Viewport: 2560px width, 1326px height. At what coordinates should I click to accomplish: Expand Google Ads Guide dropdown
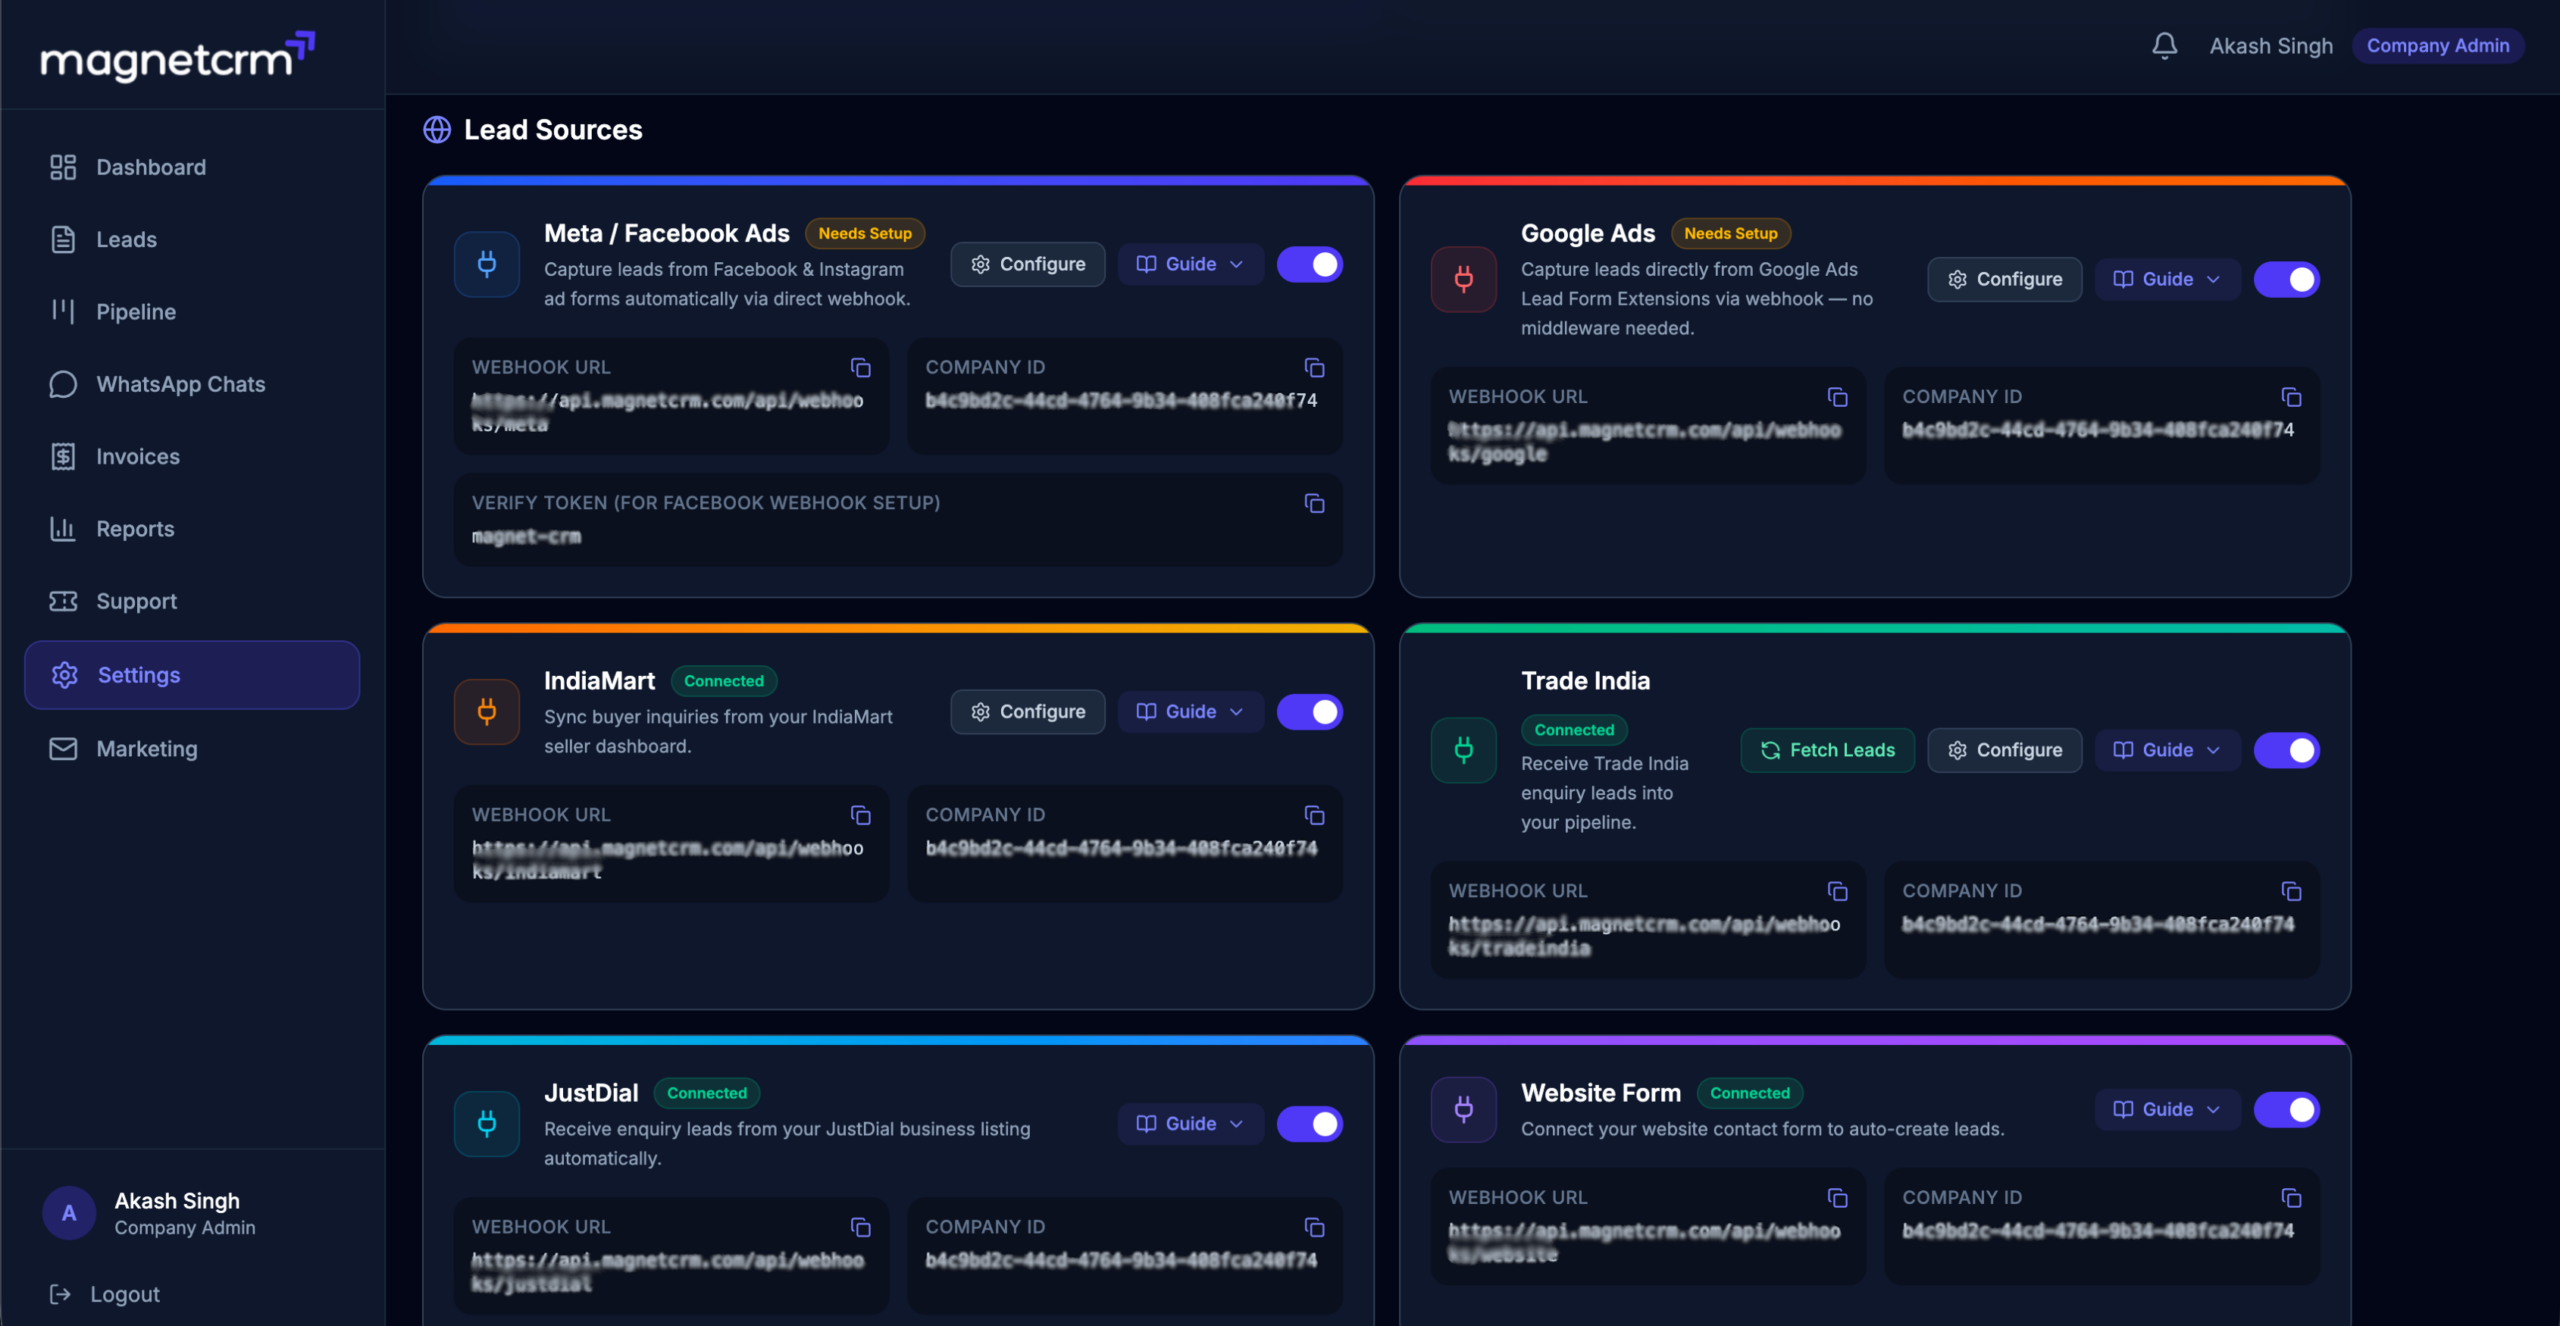pos(2168,279)
